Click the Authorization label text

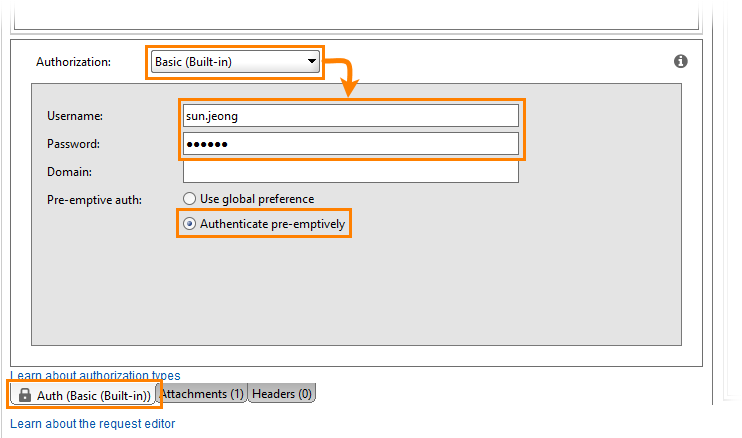73,62
